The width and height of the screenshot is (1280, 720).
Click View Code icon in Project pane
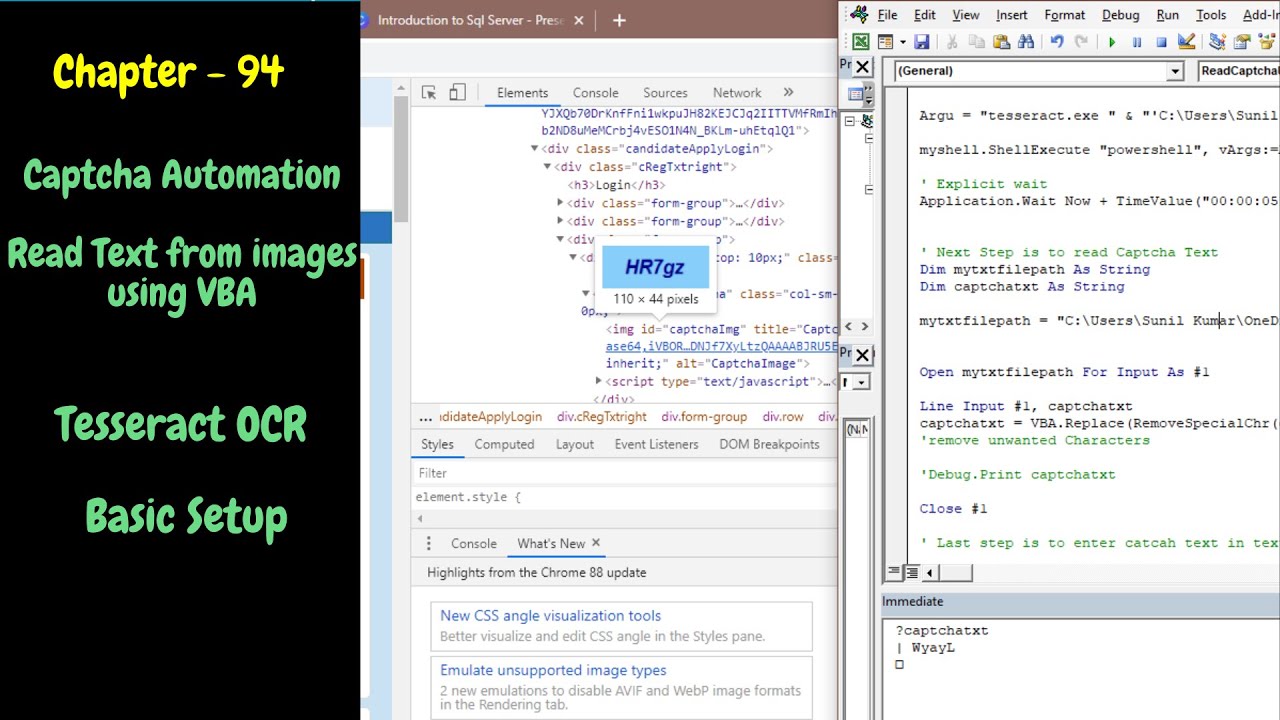(x=856, y=95)
